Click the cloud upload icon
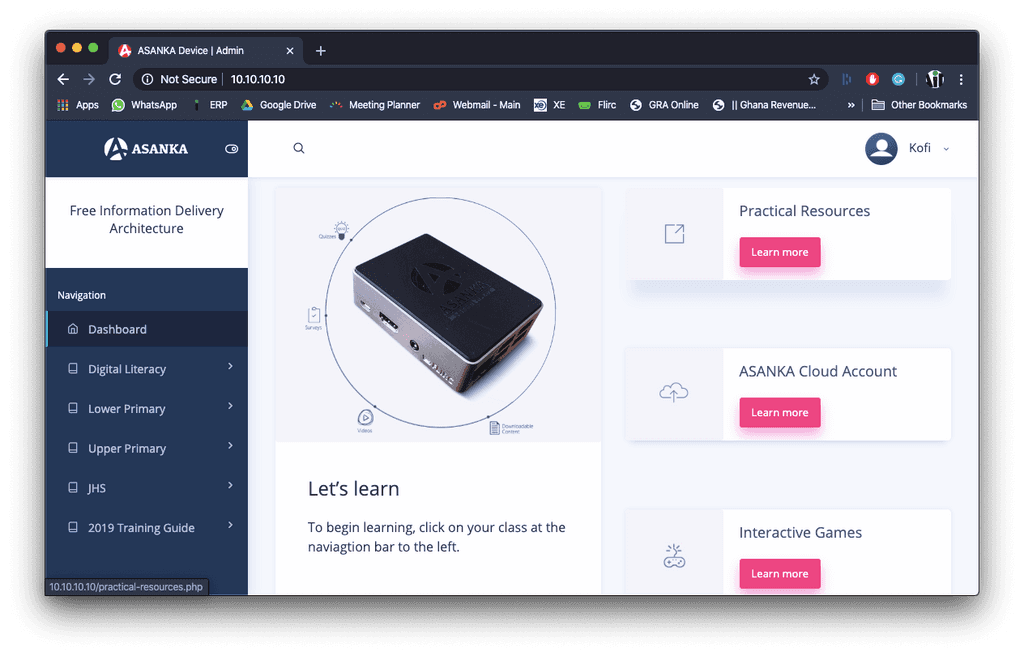1024x655 pixels. (674, 392)
